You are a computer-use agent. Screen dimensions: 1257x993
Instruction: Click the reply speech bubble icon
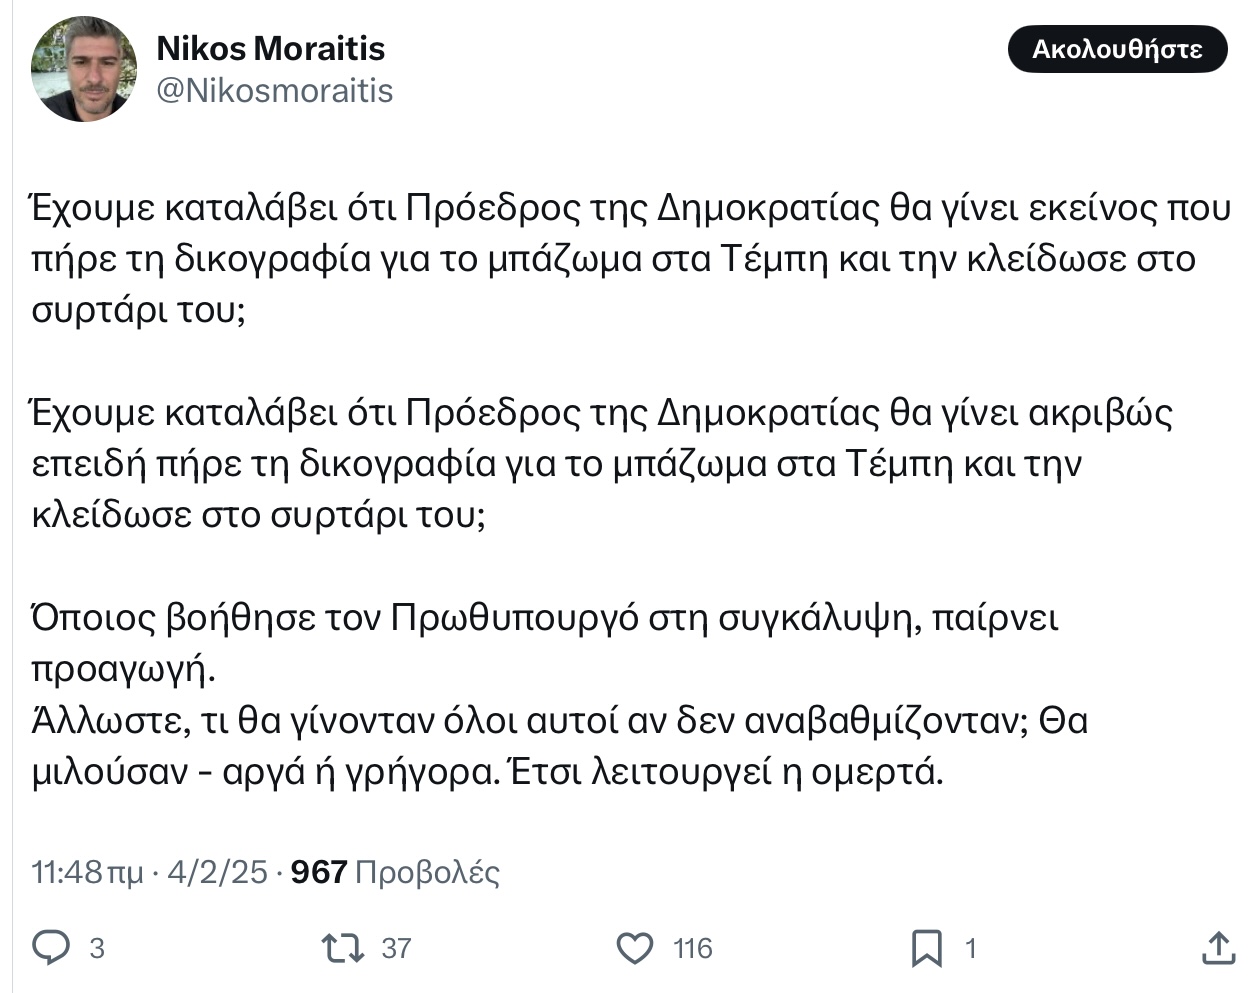[51, 947]
